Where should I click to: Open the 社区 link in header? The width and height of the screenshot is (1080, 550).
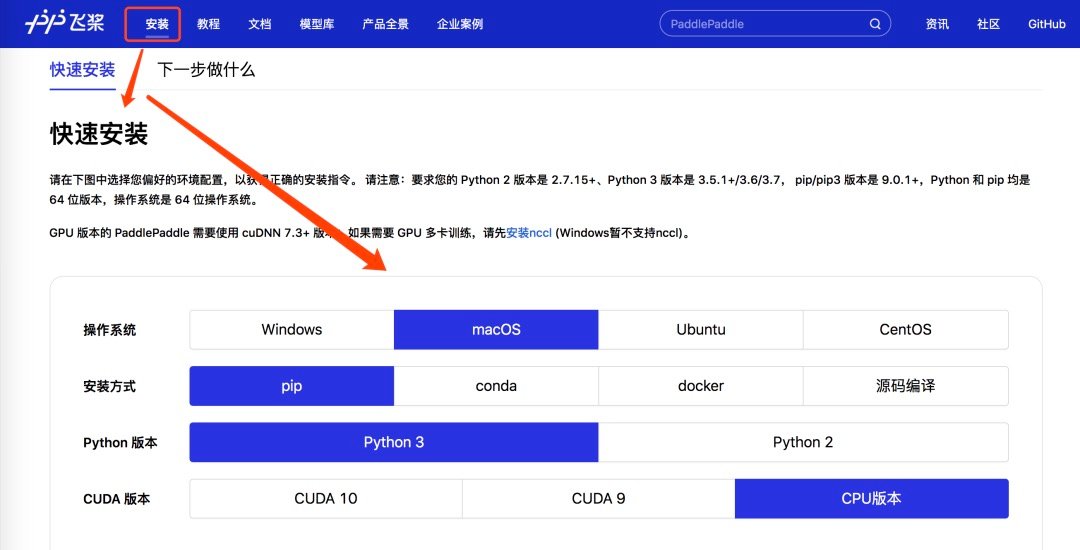click(988, 24)
